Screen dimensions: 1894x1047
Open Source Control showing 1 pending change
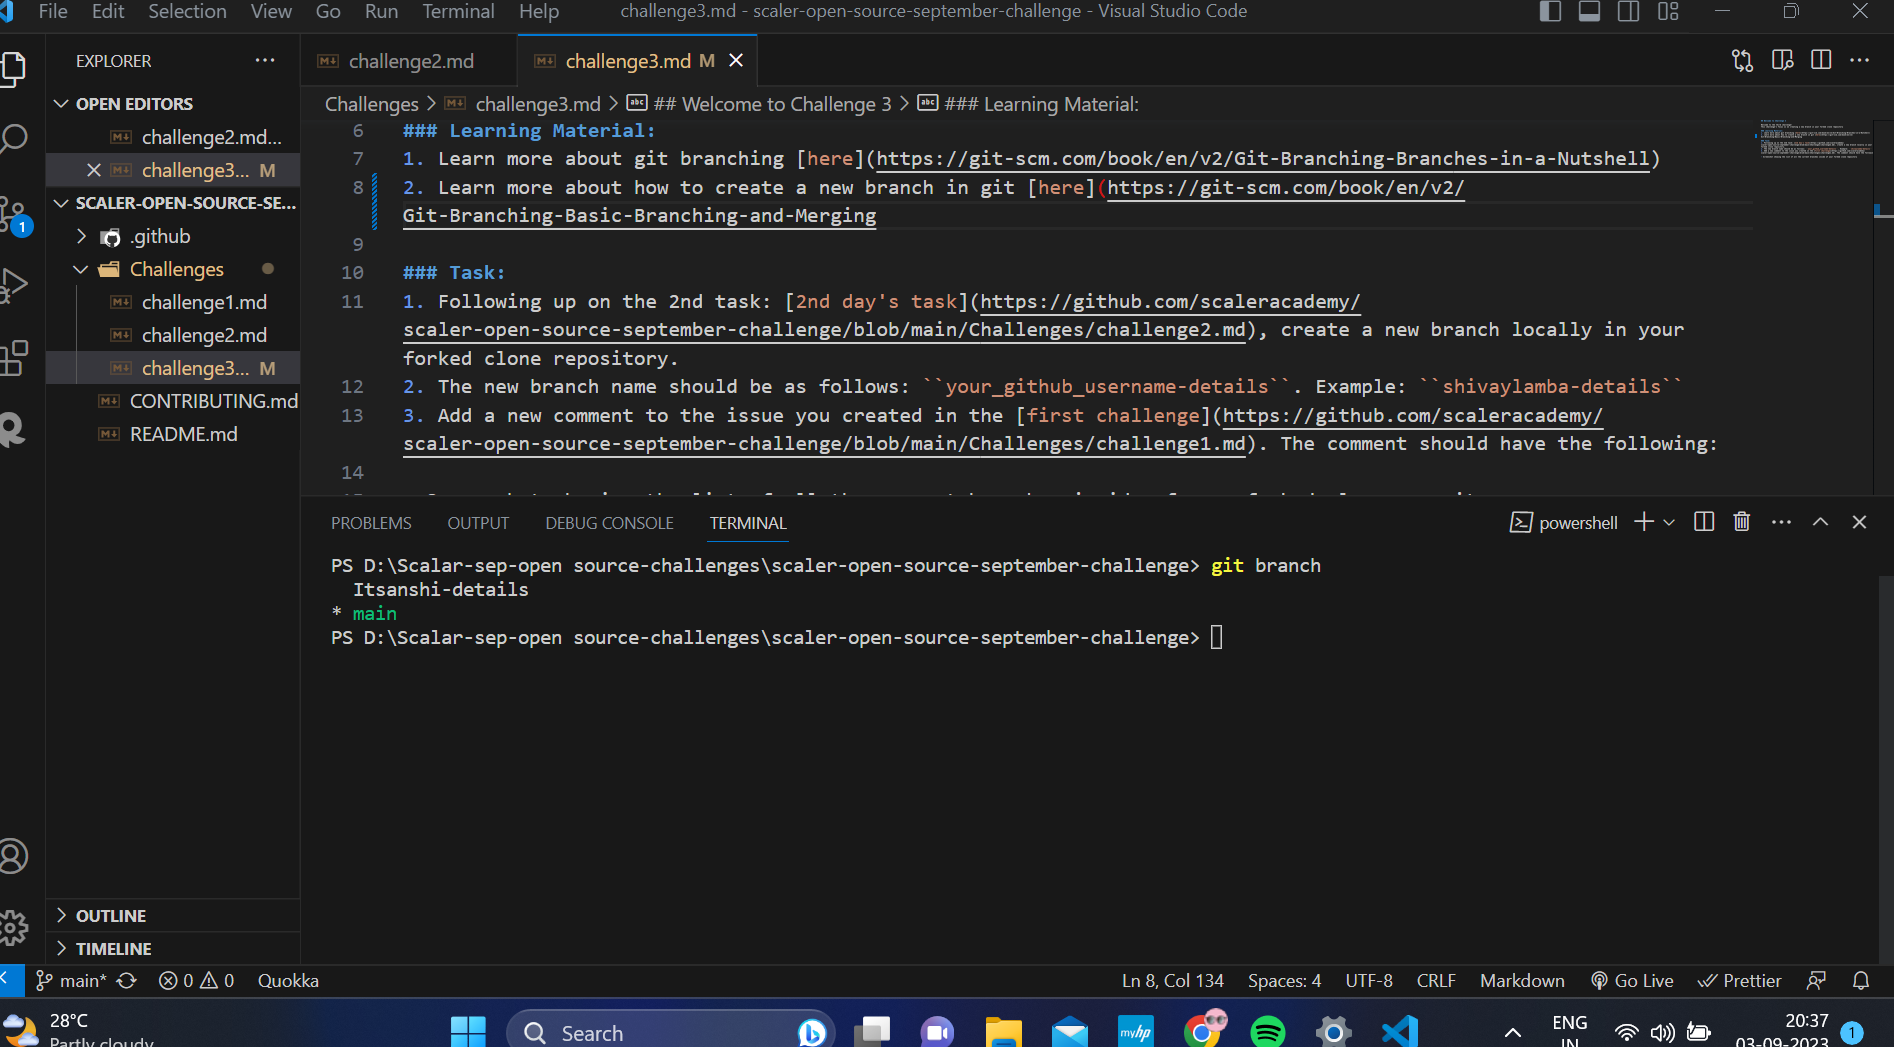tap(15, 213)
